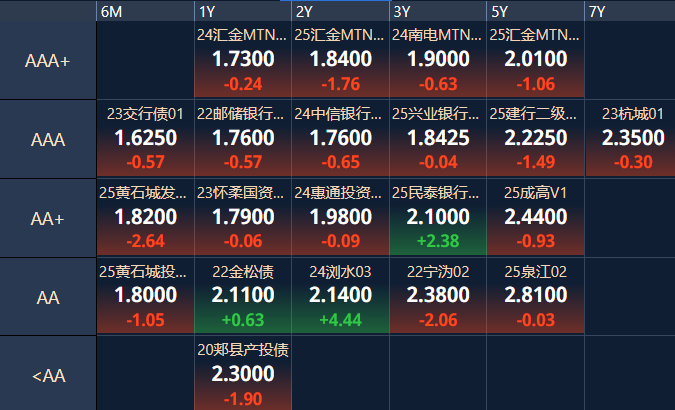Open the 25泉江02 bond at 2.8100
Image resolution: width=675 pixels, height=410 pixels.
pos(535,296)
